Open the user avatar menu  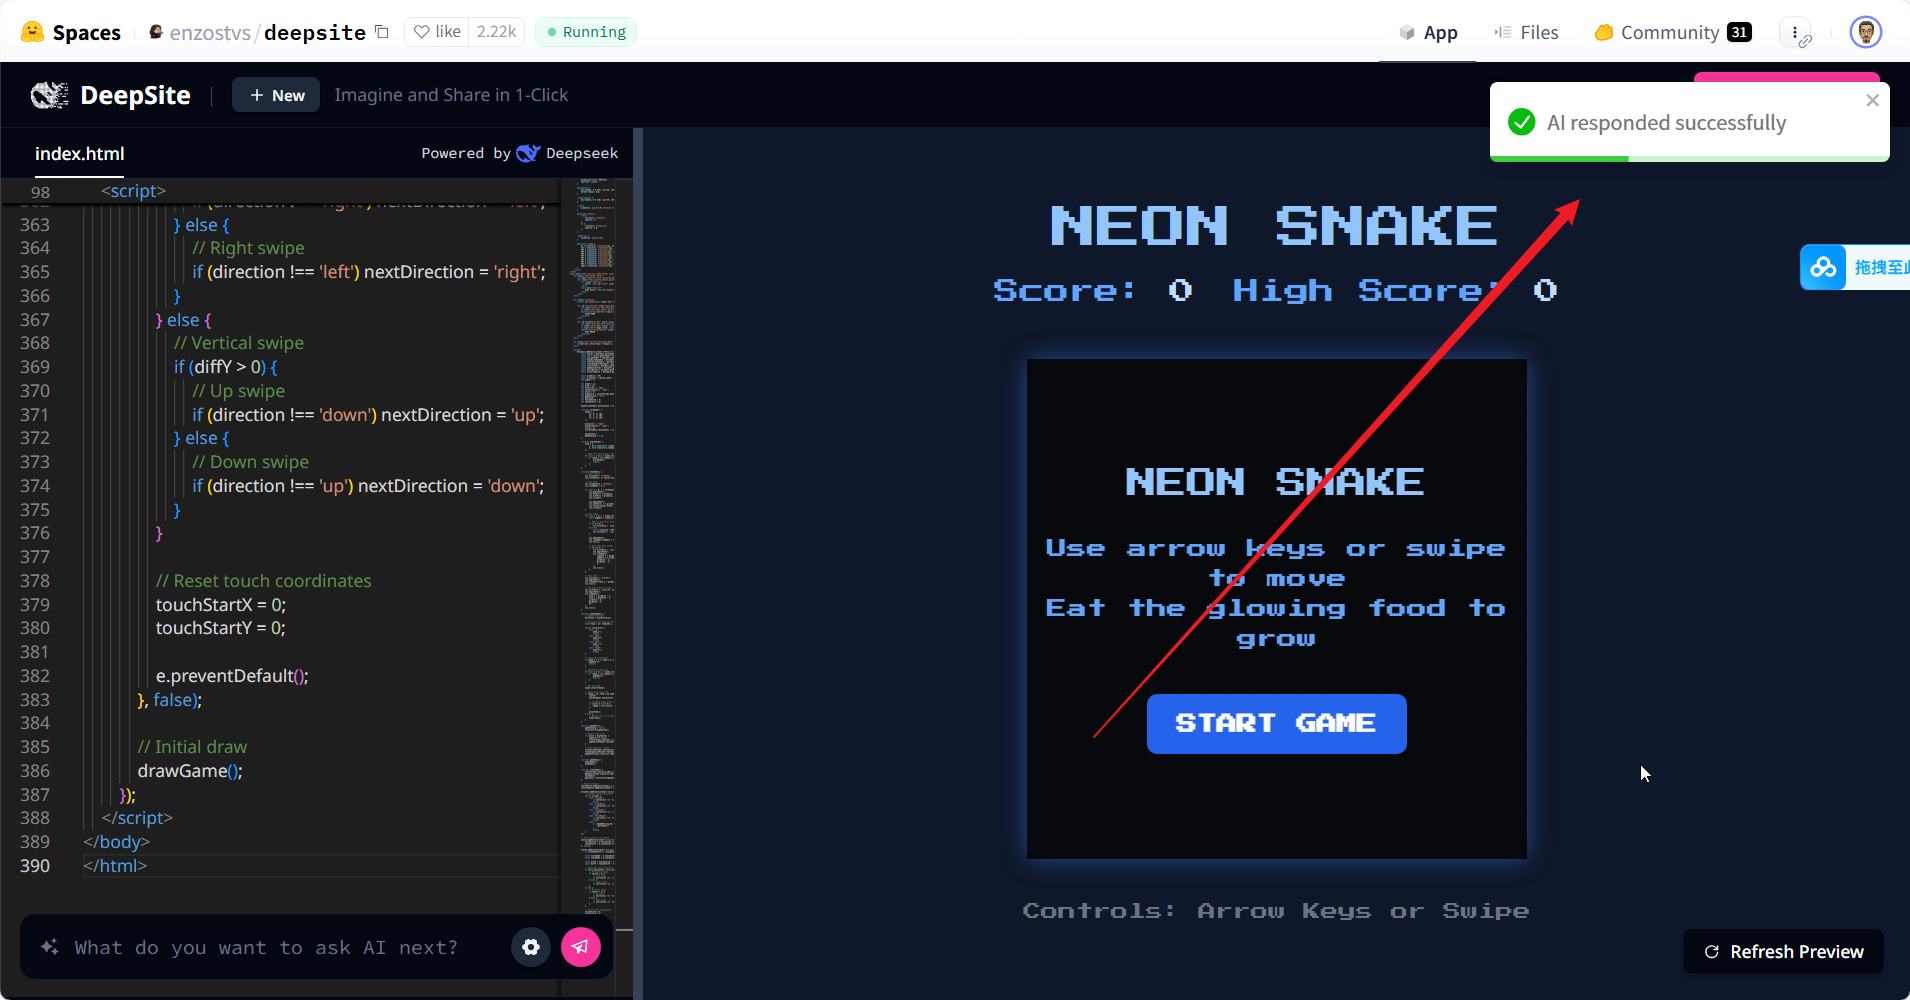(x=1865, y=32)
